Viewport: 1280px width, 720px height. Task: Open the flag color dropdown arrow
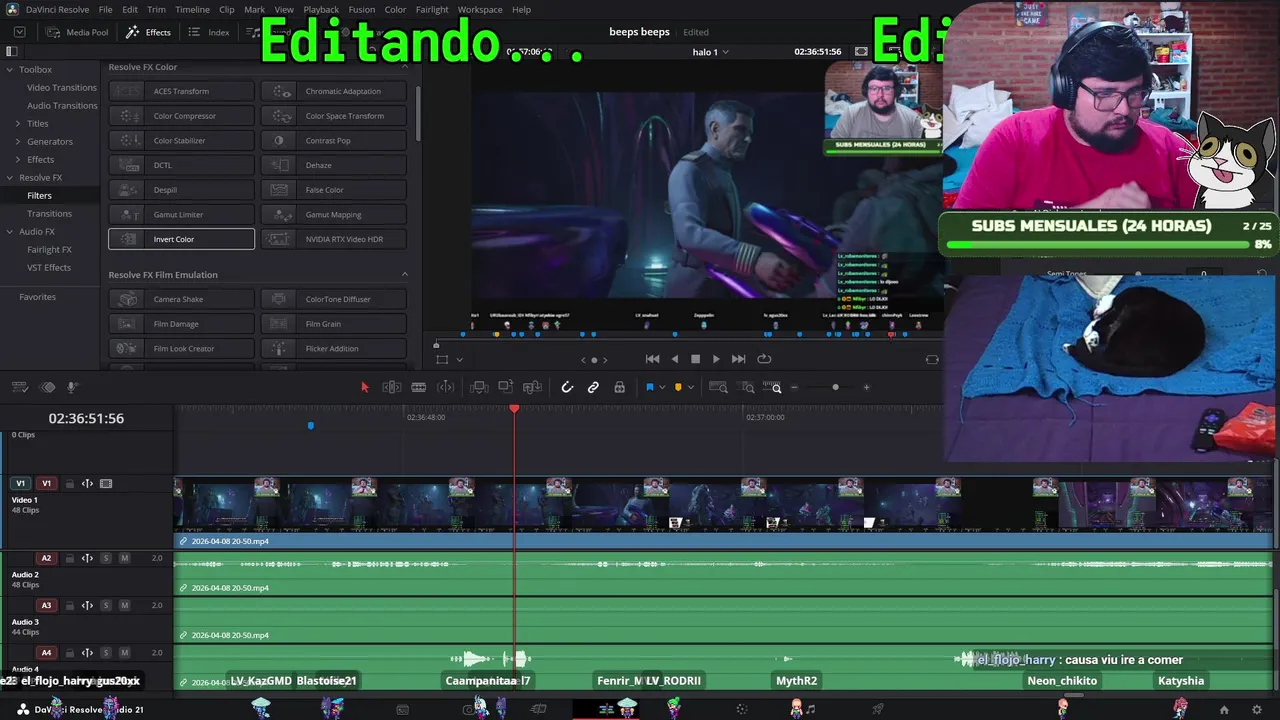point(662,388)
